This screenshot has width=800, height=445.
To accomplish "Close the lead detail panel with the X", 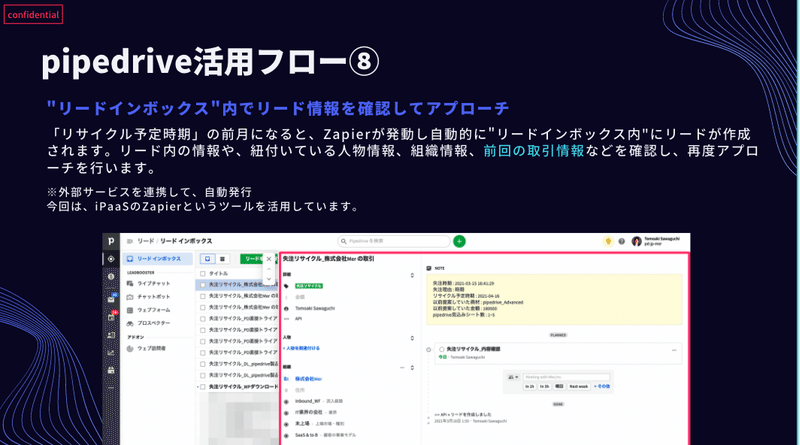I will [x=269, y=259].
